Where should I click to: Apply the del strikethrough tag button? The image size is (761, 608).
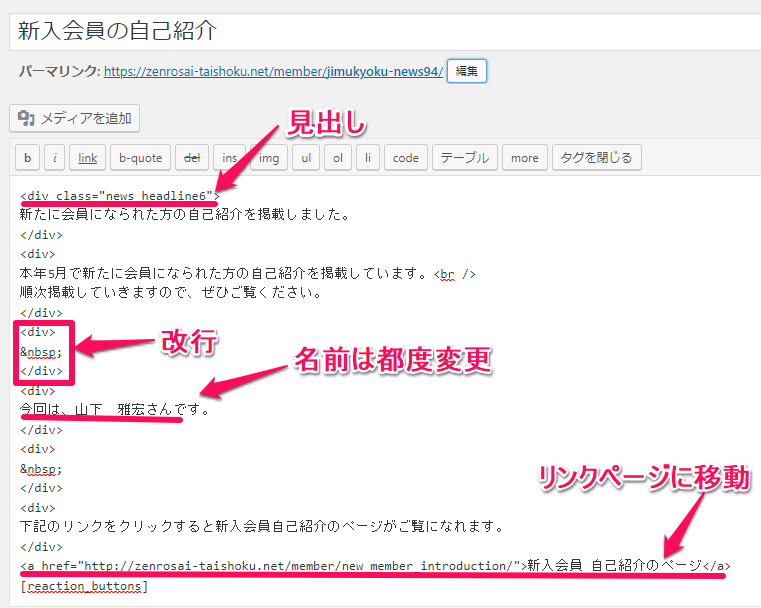(x=191, y=158)
